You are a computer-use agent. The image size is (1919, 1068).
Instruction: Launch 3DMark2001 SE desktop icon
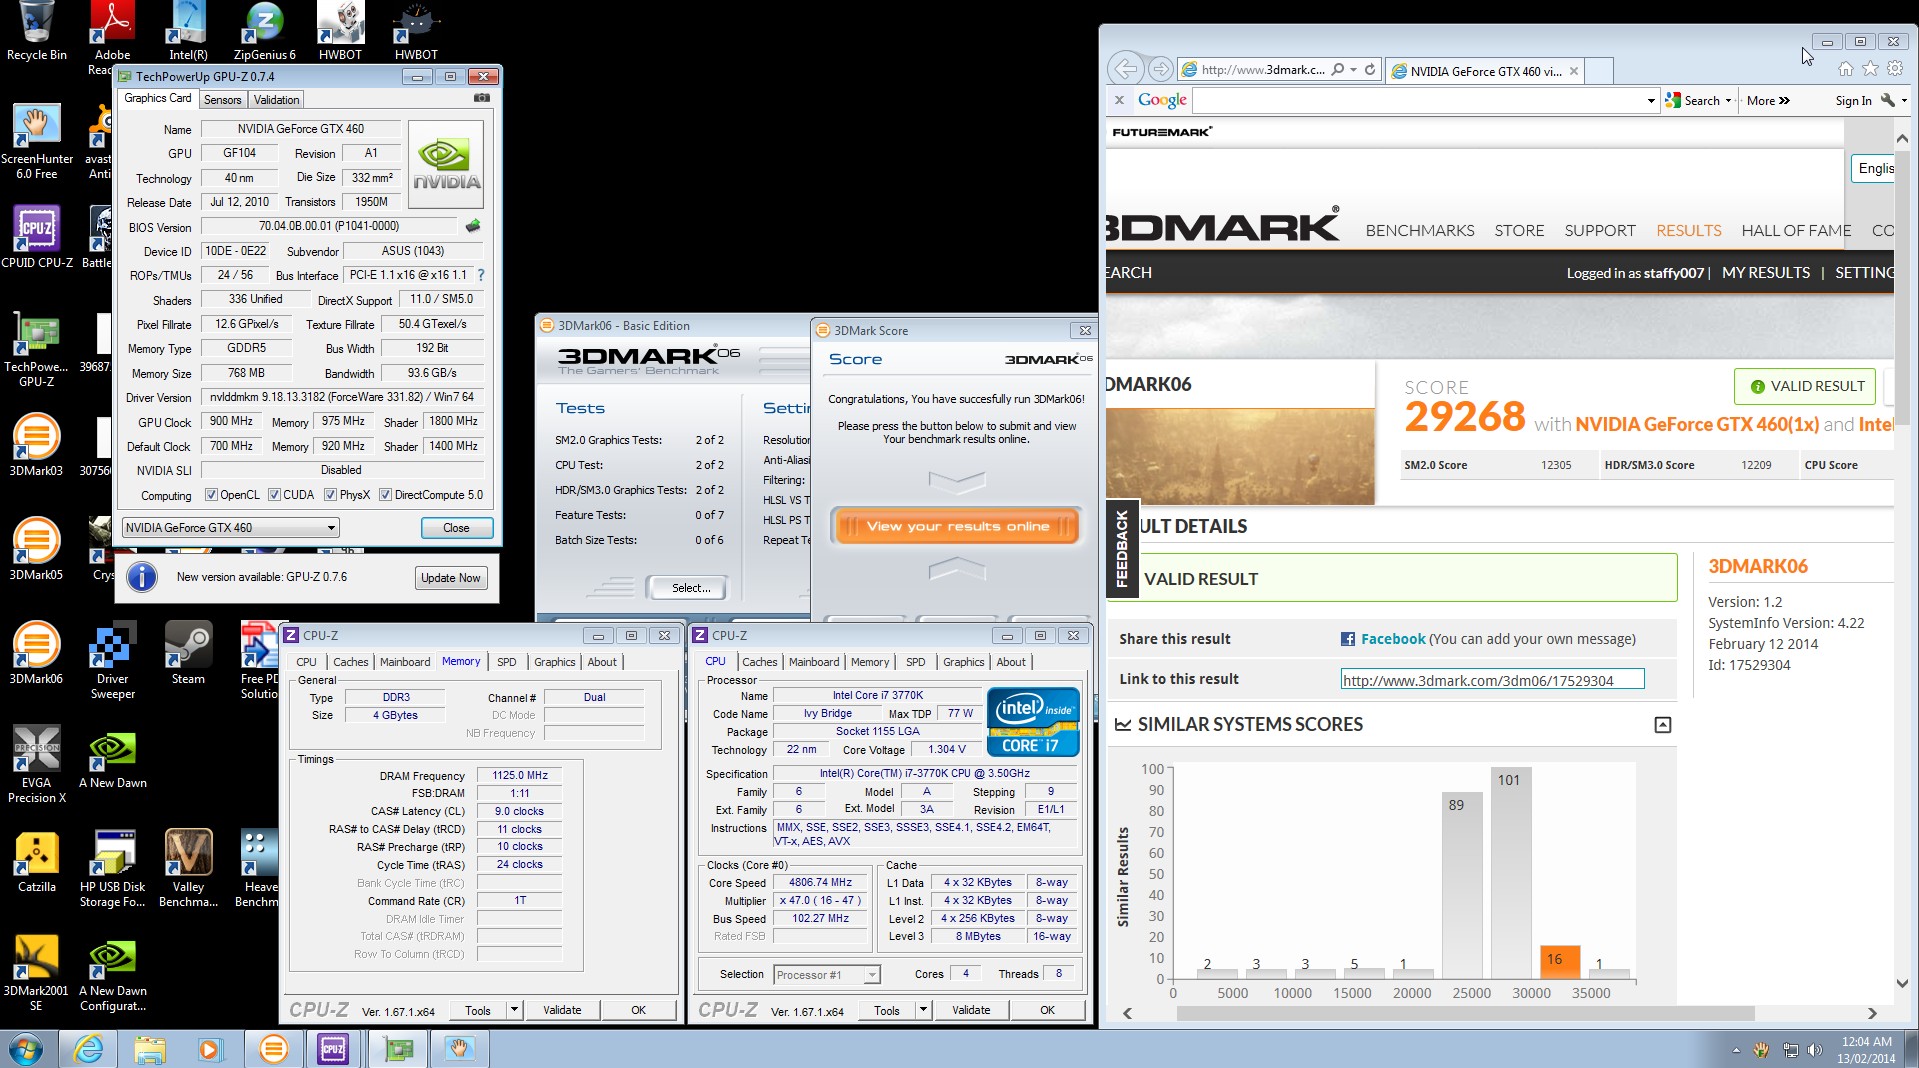coord(36,973)
